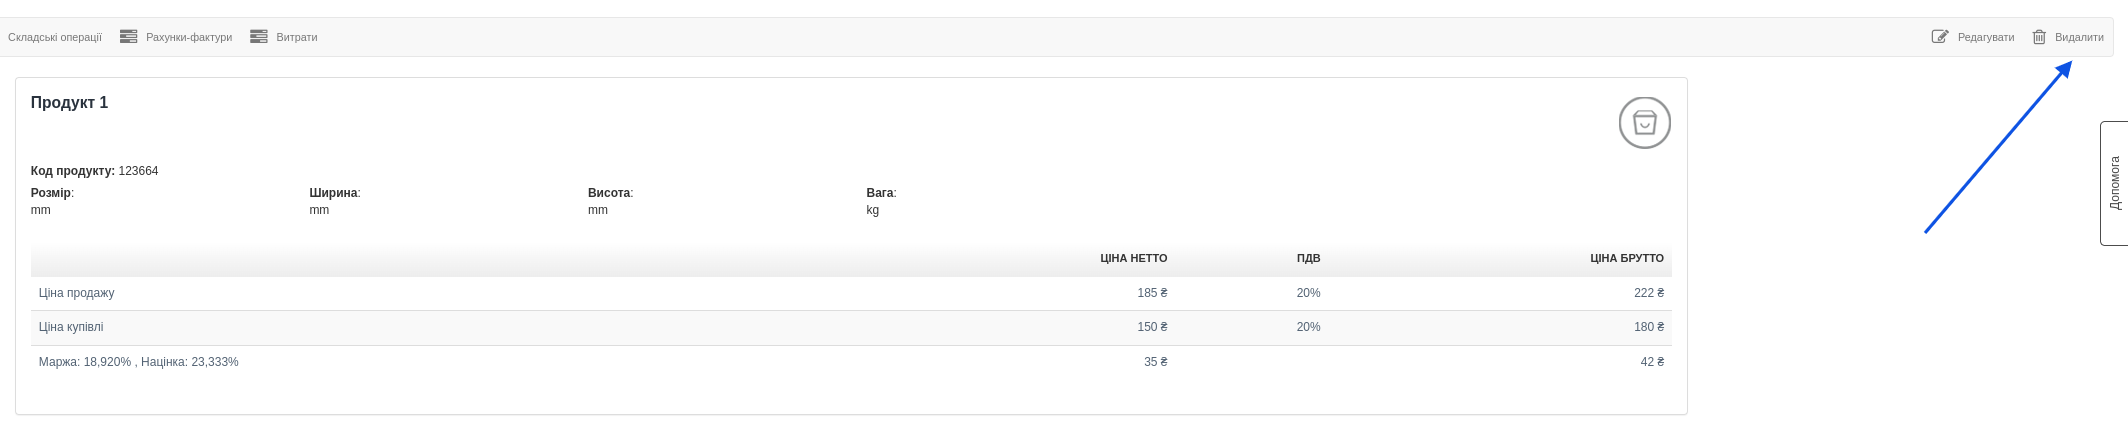Click the pencil edit icon
The image size is (2128, 425).
click(1939, 37)
